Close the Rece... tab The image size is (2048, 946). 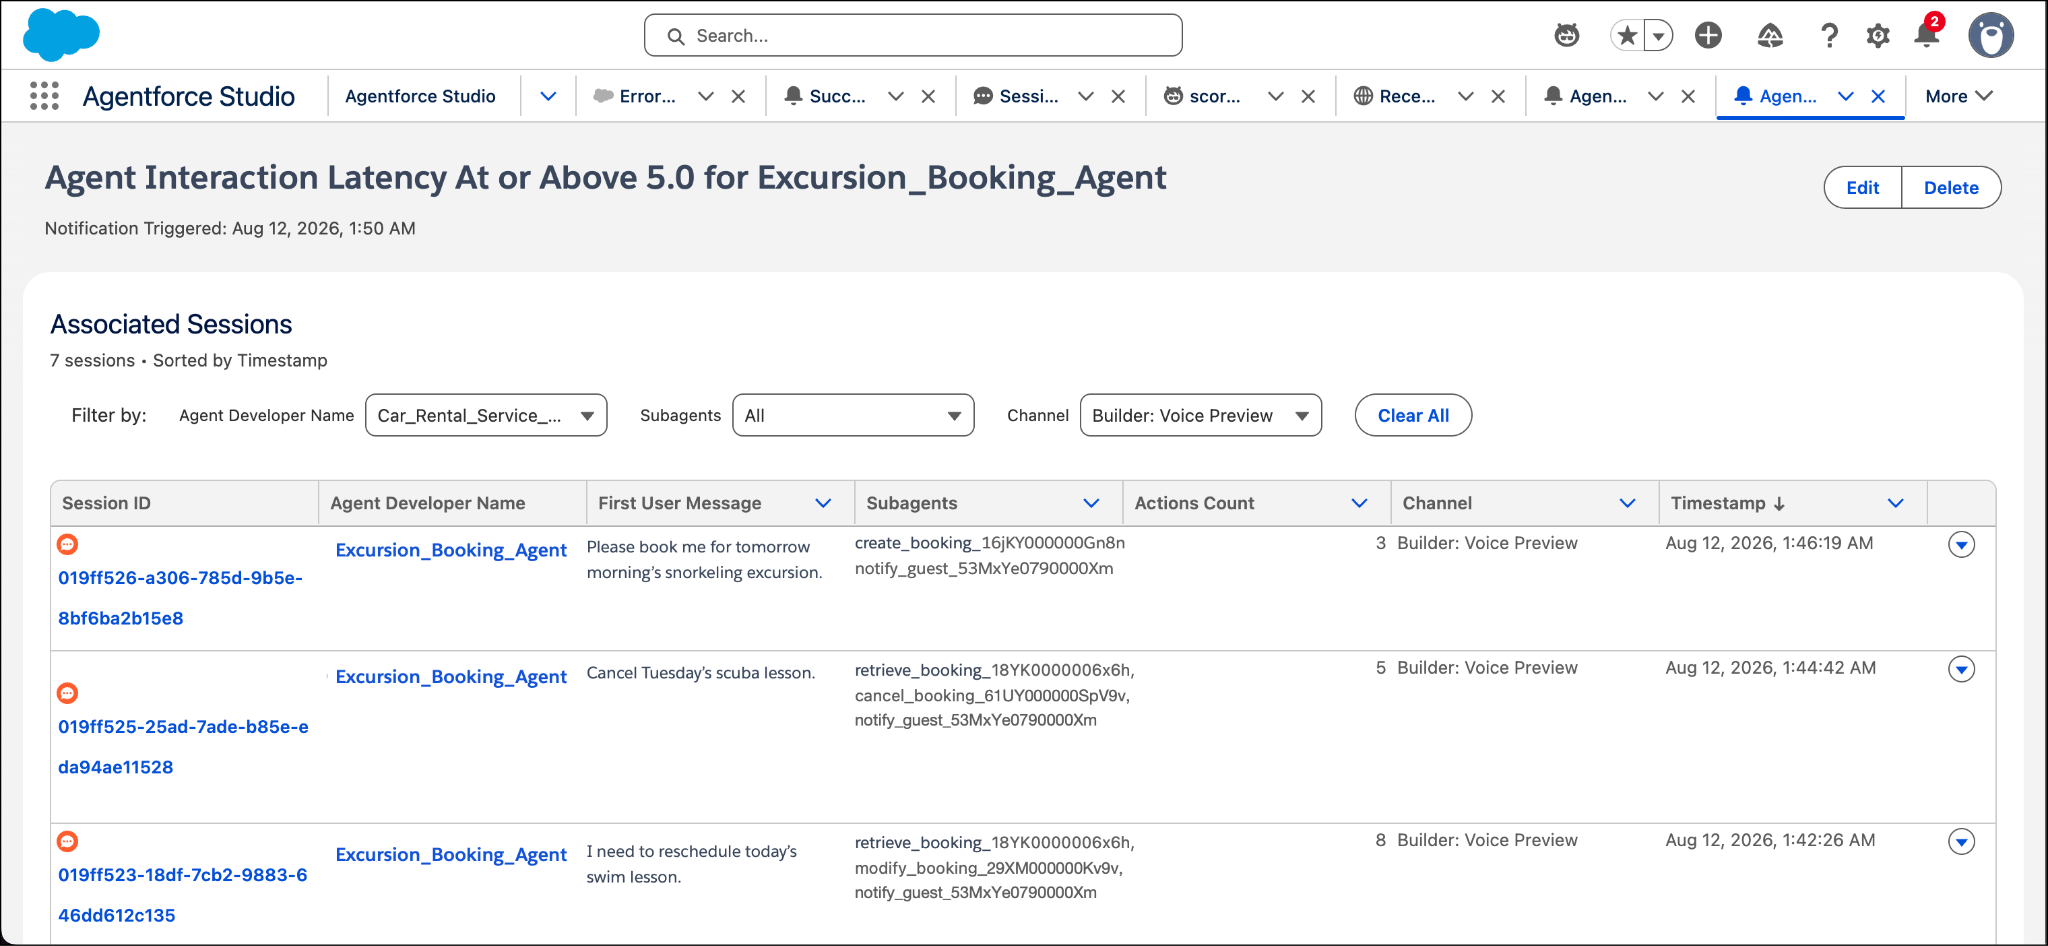[x=1498, y=96]
